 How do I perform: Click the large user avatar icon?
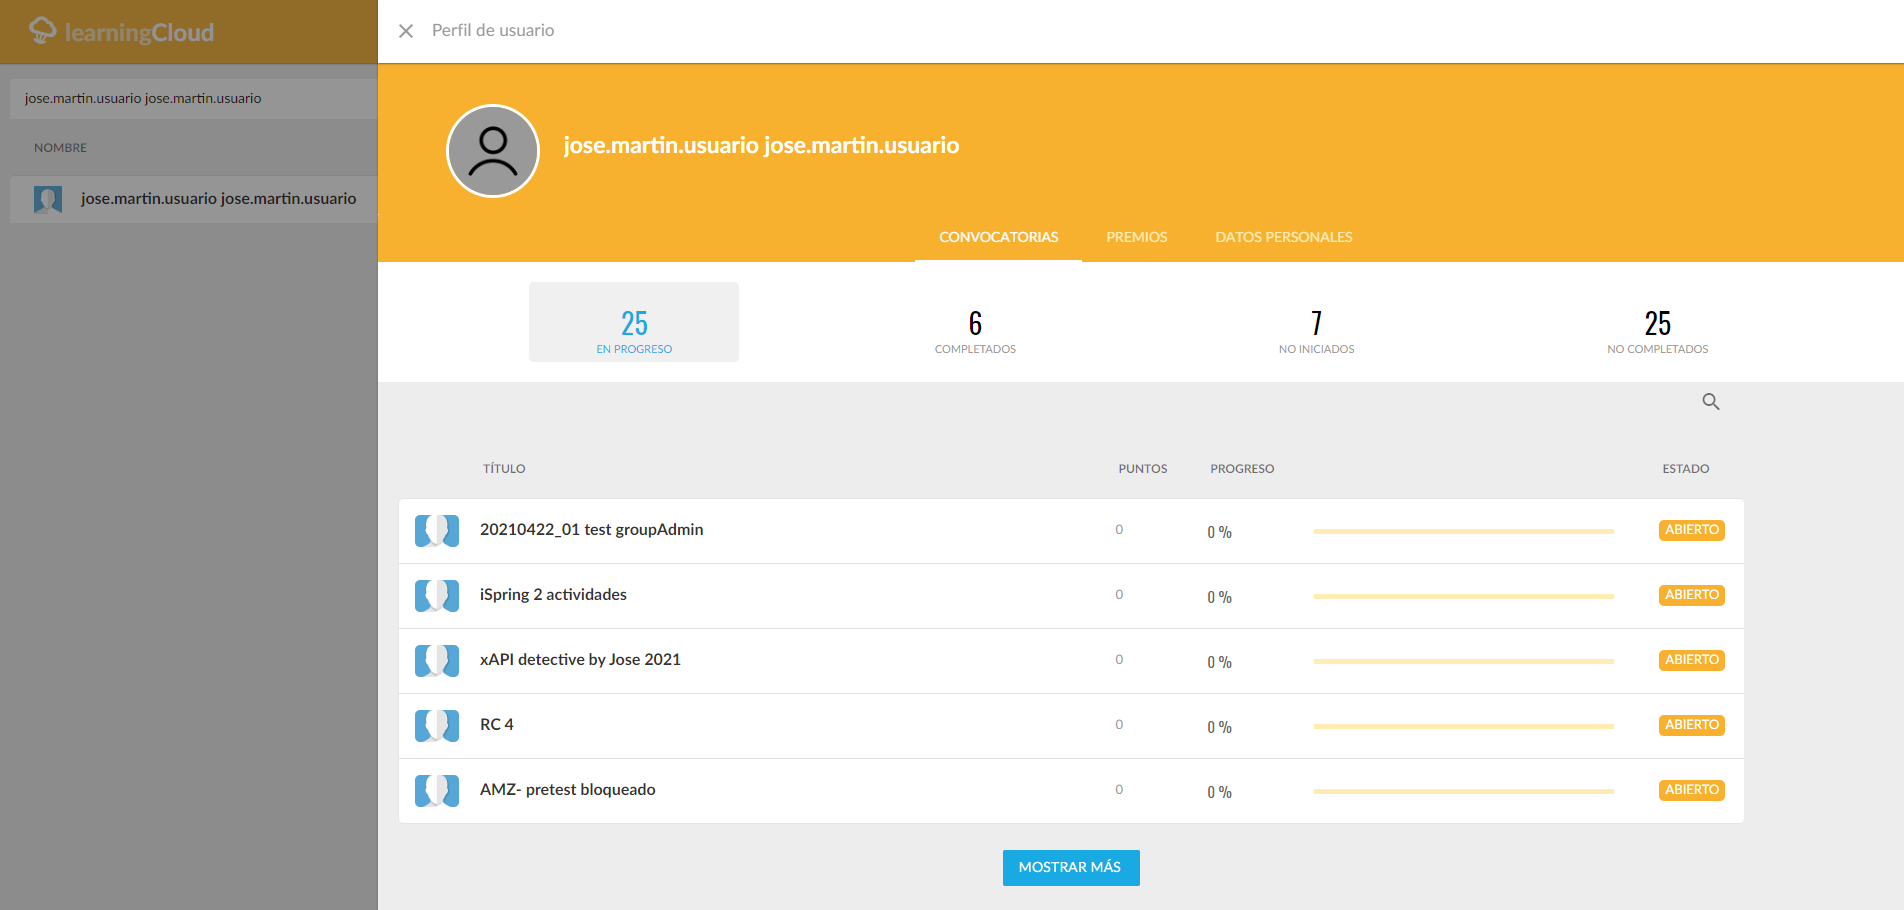(x=493, y=151)
